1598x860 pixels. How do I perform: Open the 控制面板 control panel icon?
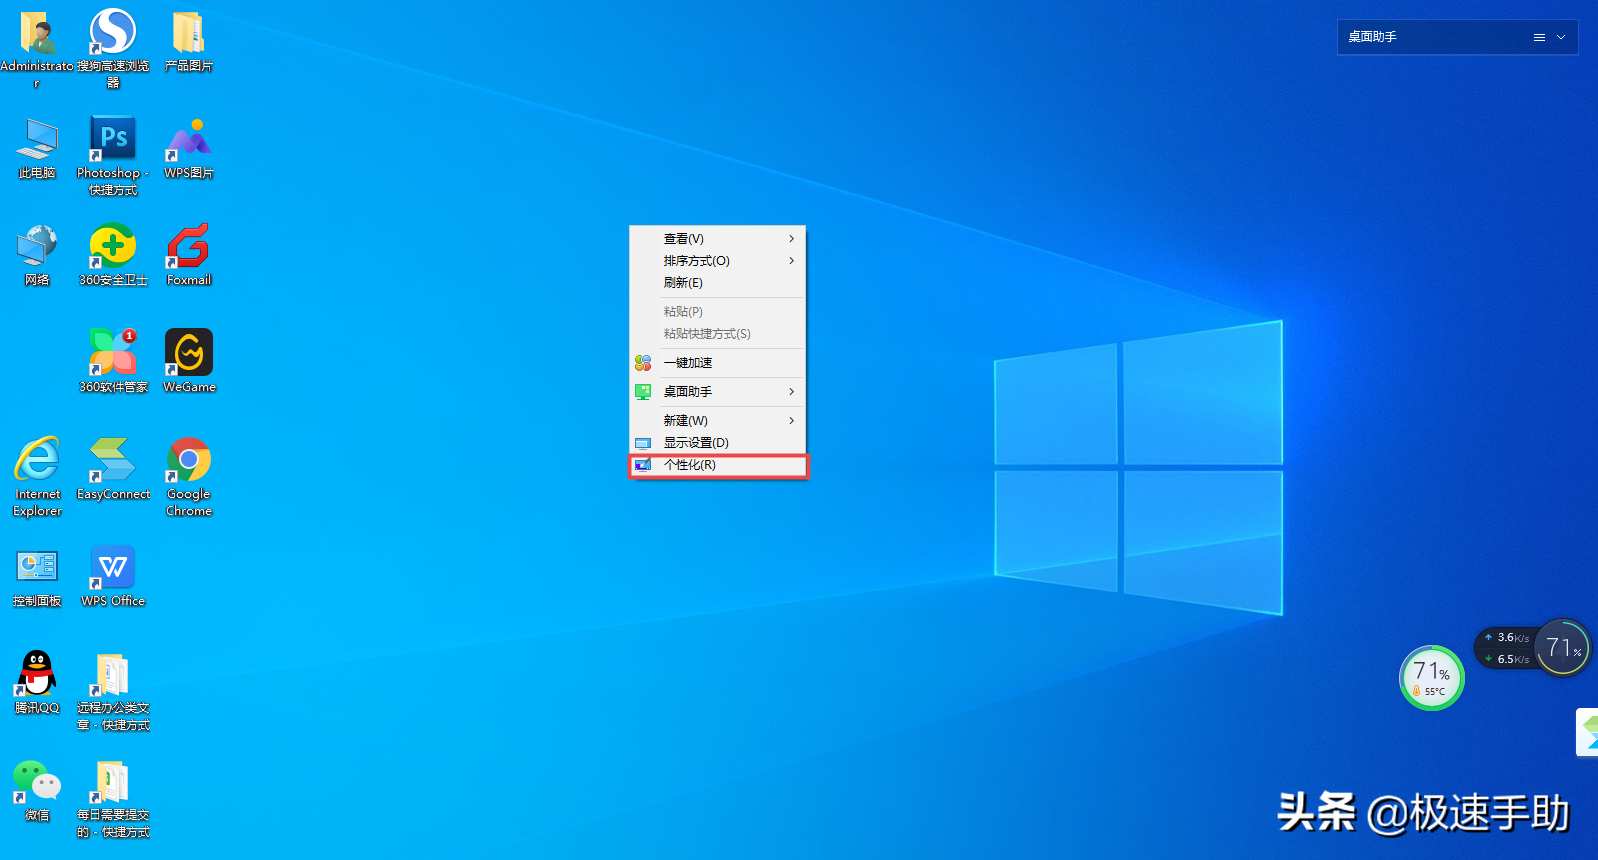[37, 567]
